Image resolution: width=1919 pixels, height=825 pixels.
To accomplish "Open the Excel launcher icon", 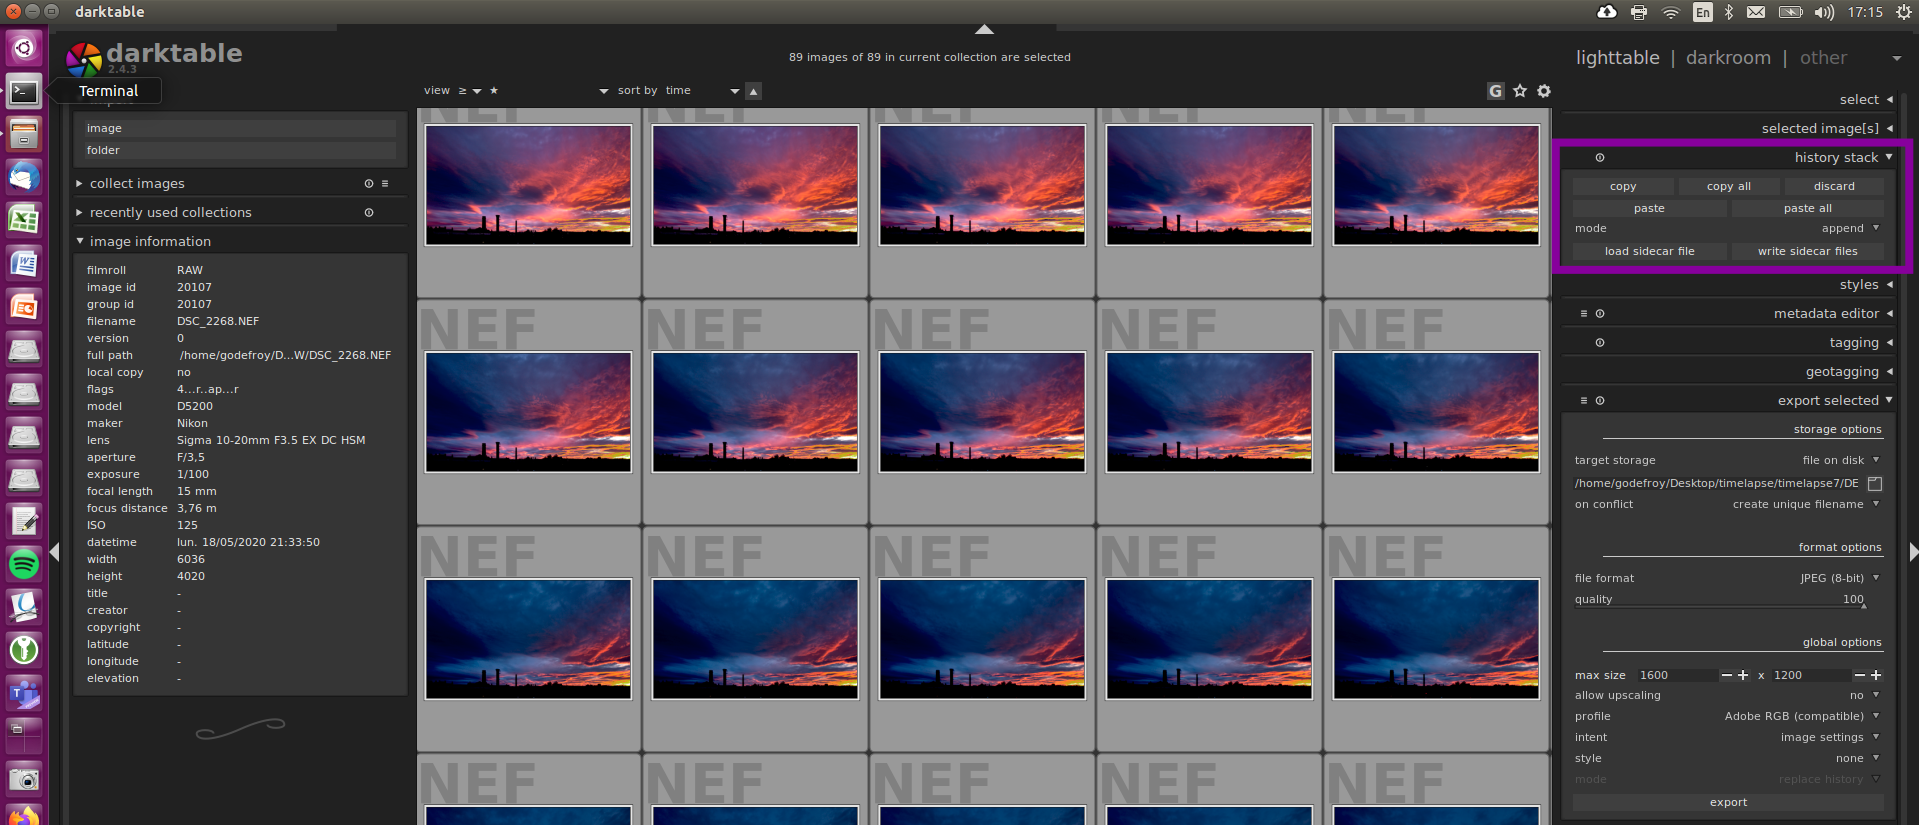I will coord(24,220).
